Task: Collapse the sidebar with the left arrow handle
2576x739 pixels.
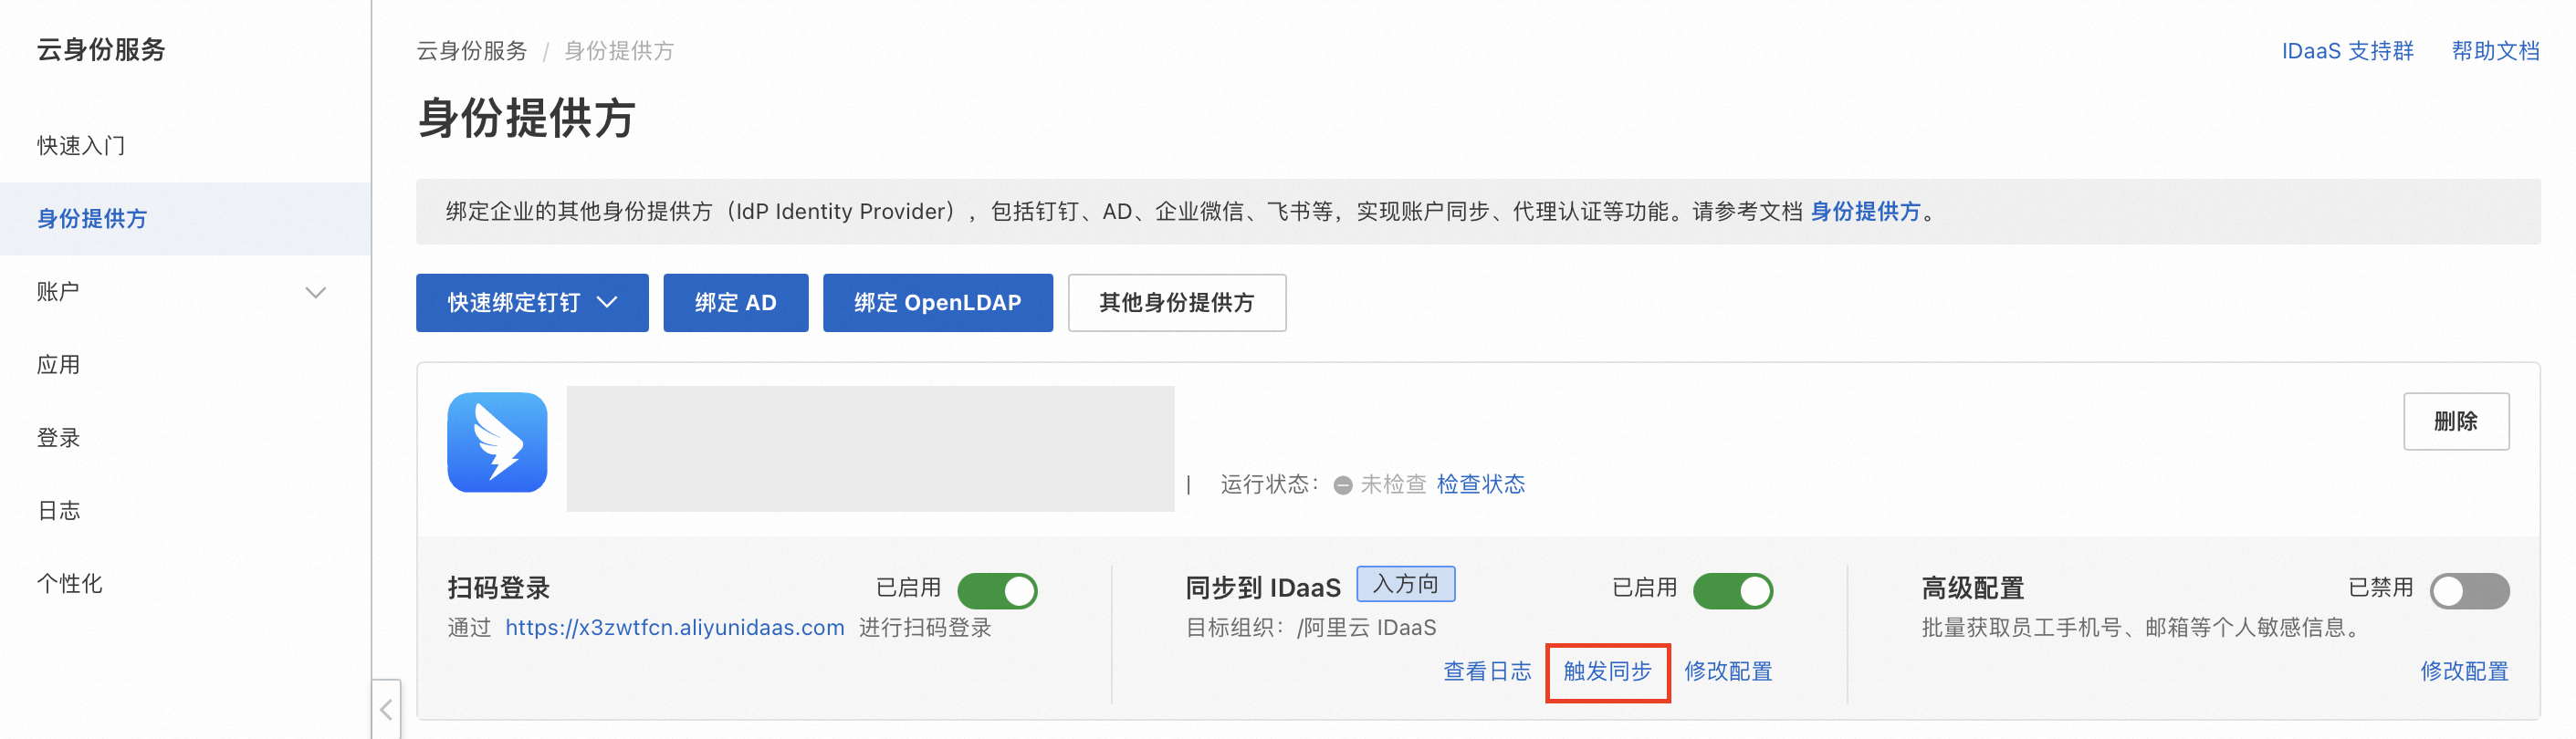Action: click(387, 709)
